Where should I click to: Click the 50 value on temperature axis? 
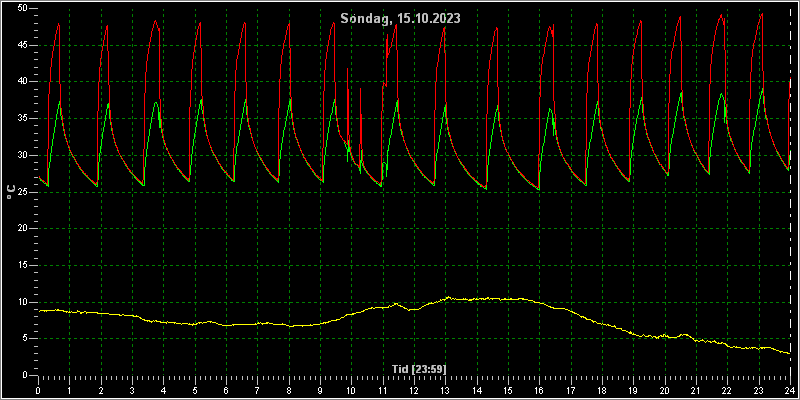24,9
